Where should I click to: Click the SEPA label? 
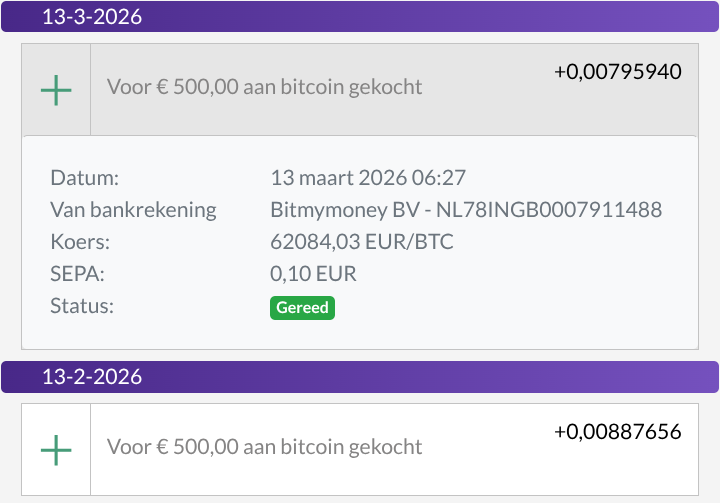pos(77,274)
